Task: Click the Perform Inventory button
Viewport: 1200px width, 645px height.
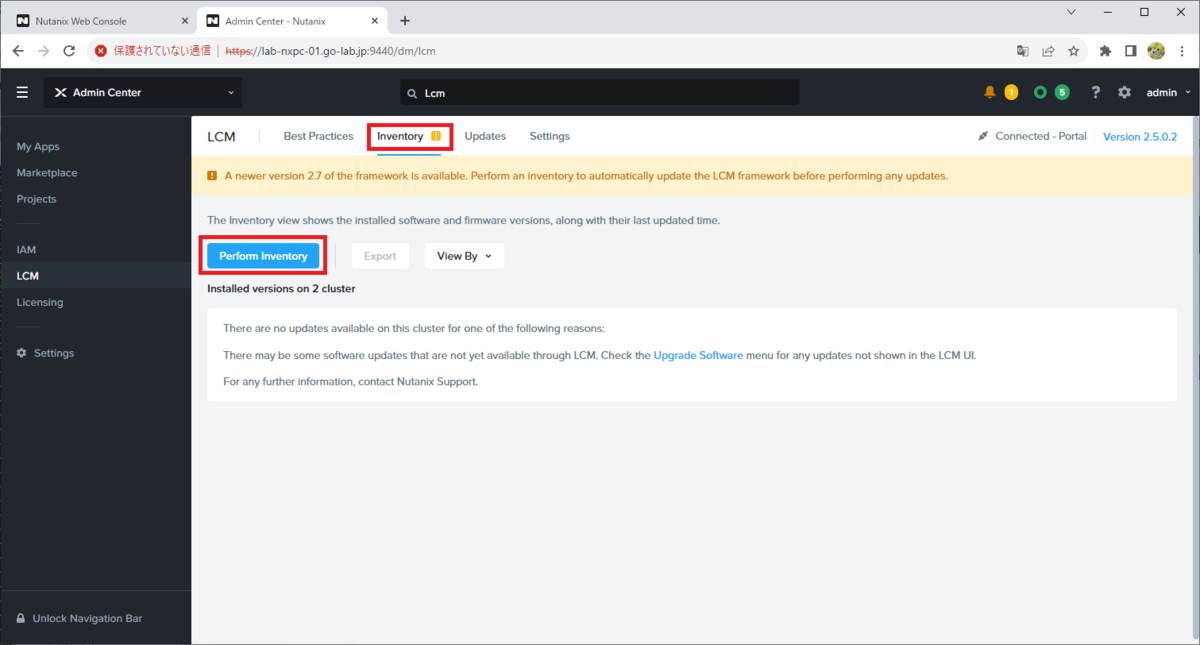Action: [x=263, y=256]
